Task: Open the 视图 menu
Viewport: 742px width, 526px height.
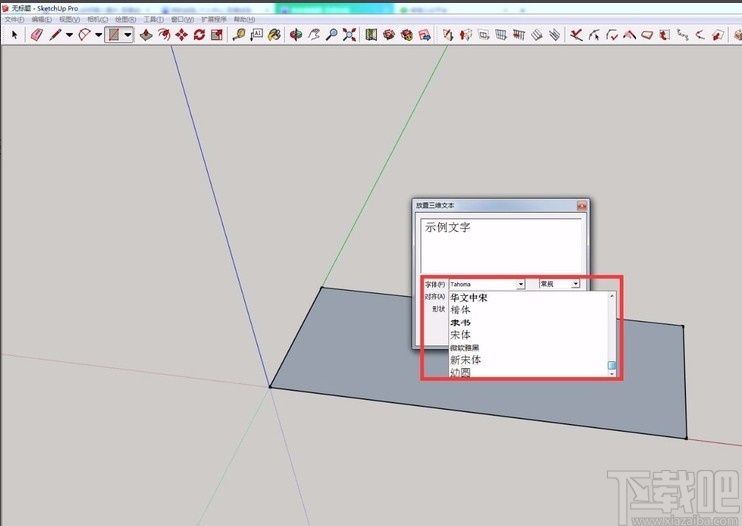Action: pyautogui.click(x=70, y=19)
